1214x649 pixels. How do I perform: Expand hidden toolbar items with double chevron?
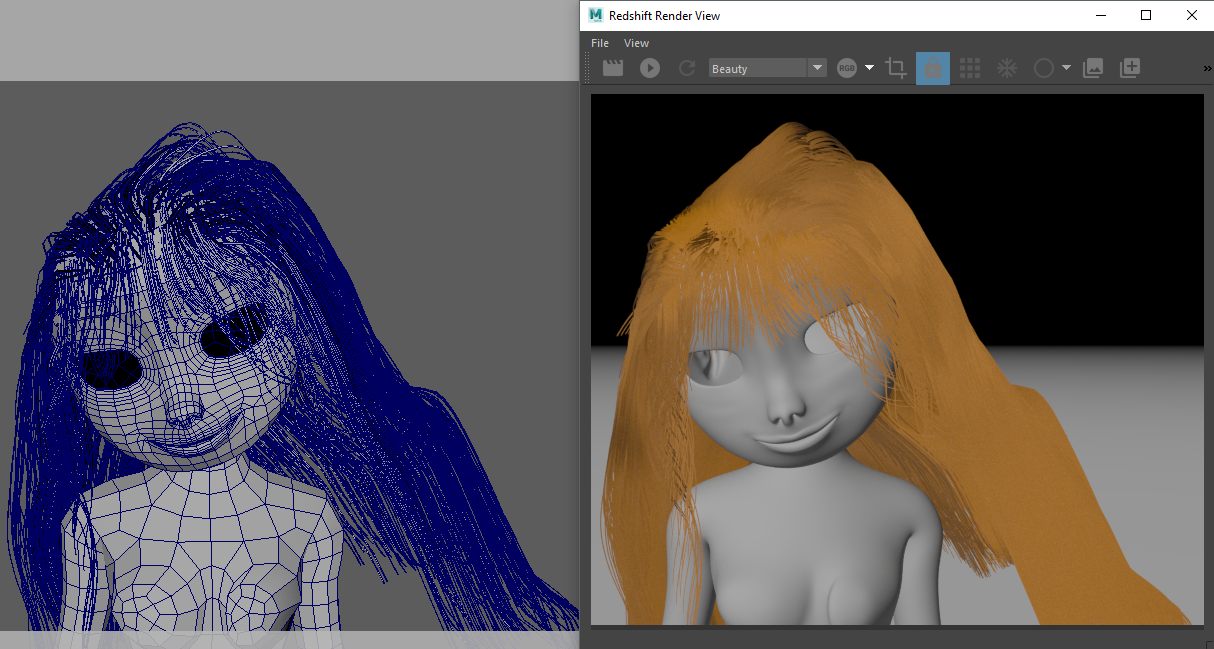[1207, 68]
